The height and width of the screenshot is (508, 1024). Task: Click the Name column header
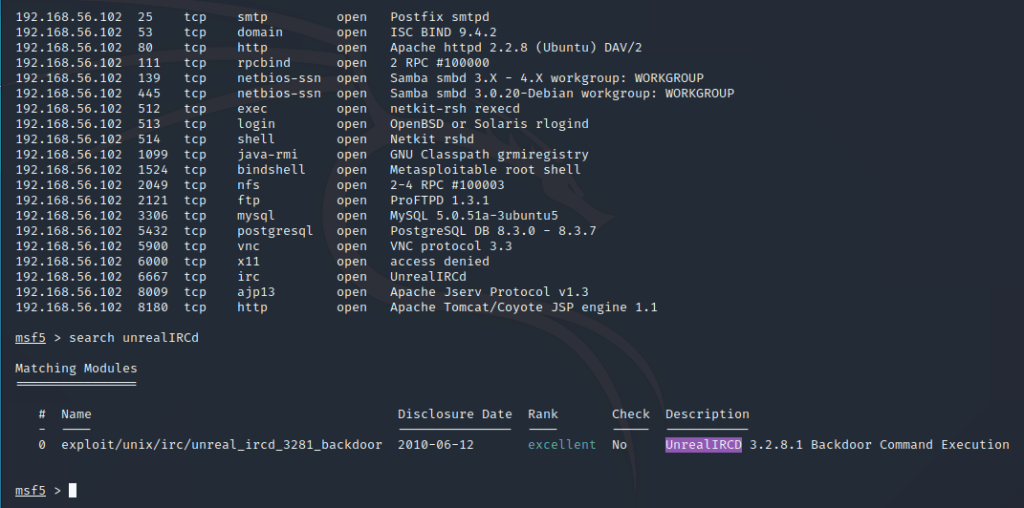point(76,414)
